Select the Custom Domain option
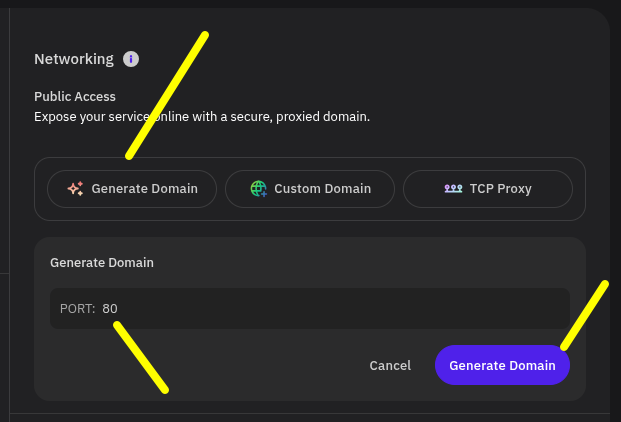The height and width of the screenshot is (422, 621). tap(310, 189)
